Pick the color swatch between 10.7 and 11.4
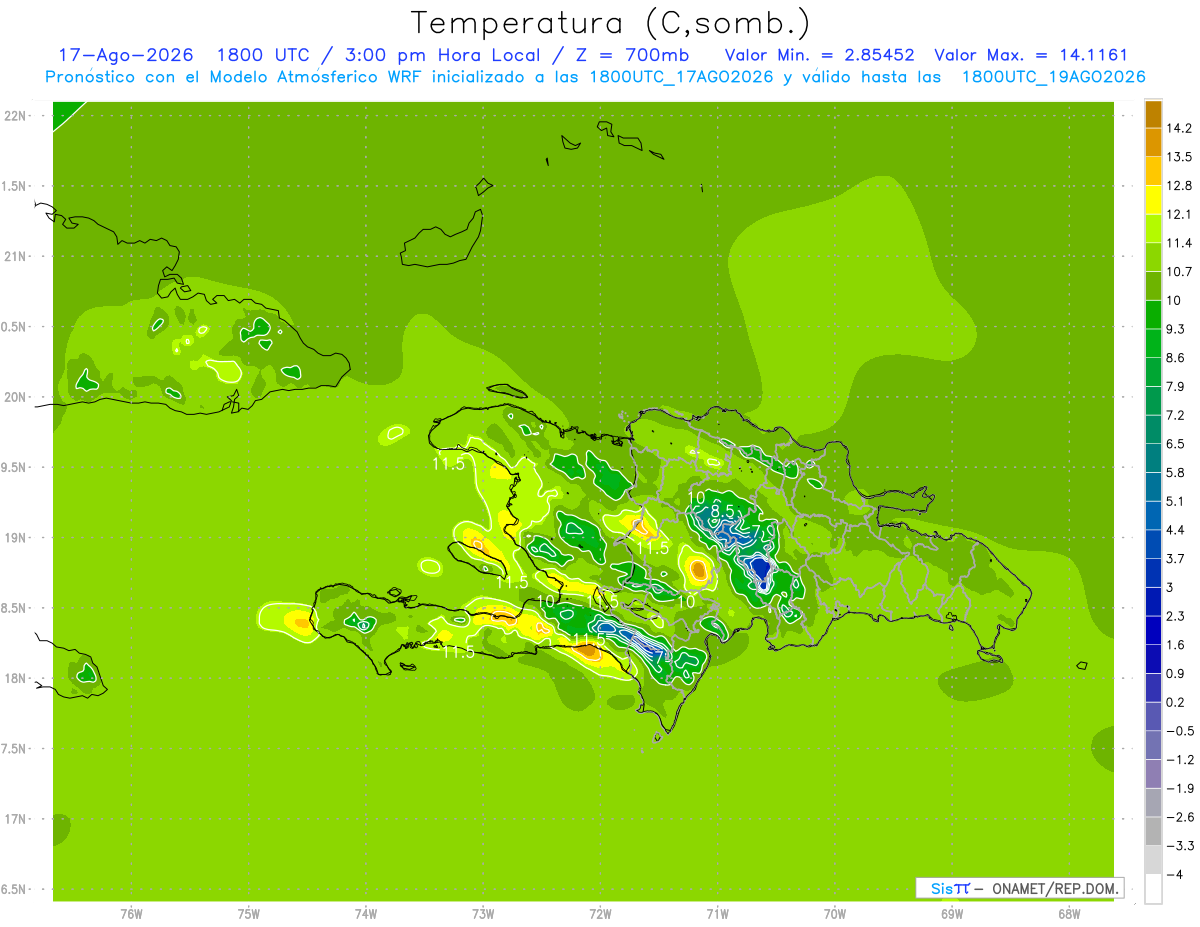This screenshot has height=927, width=1200. [x=1153, y=258]
